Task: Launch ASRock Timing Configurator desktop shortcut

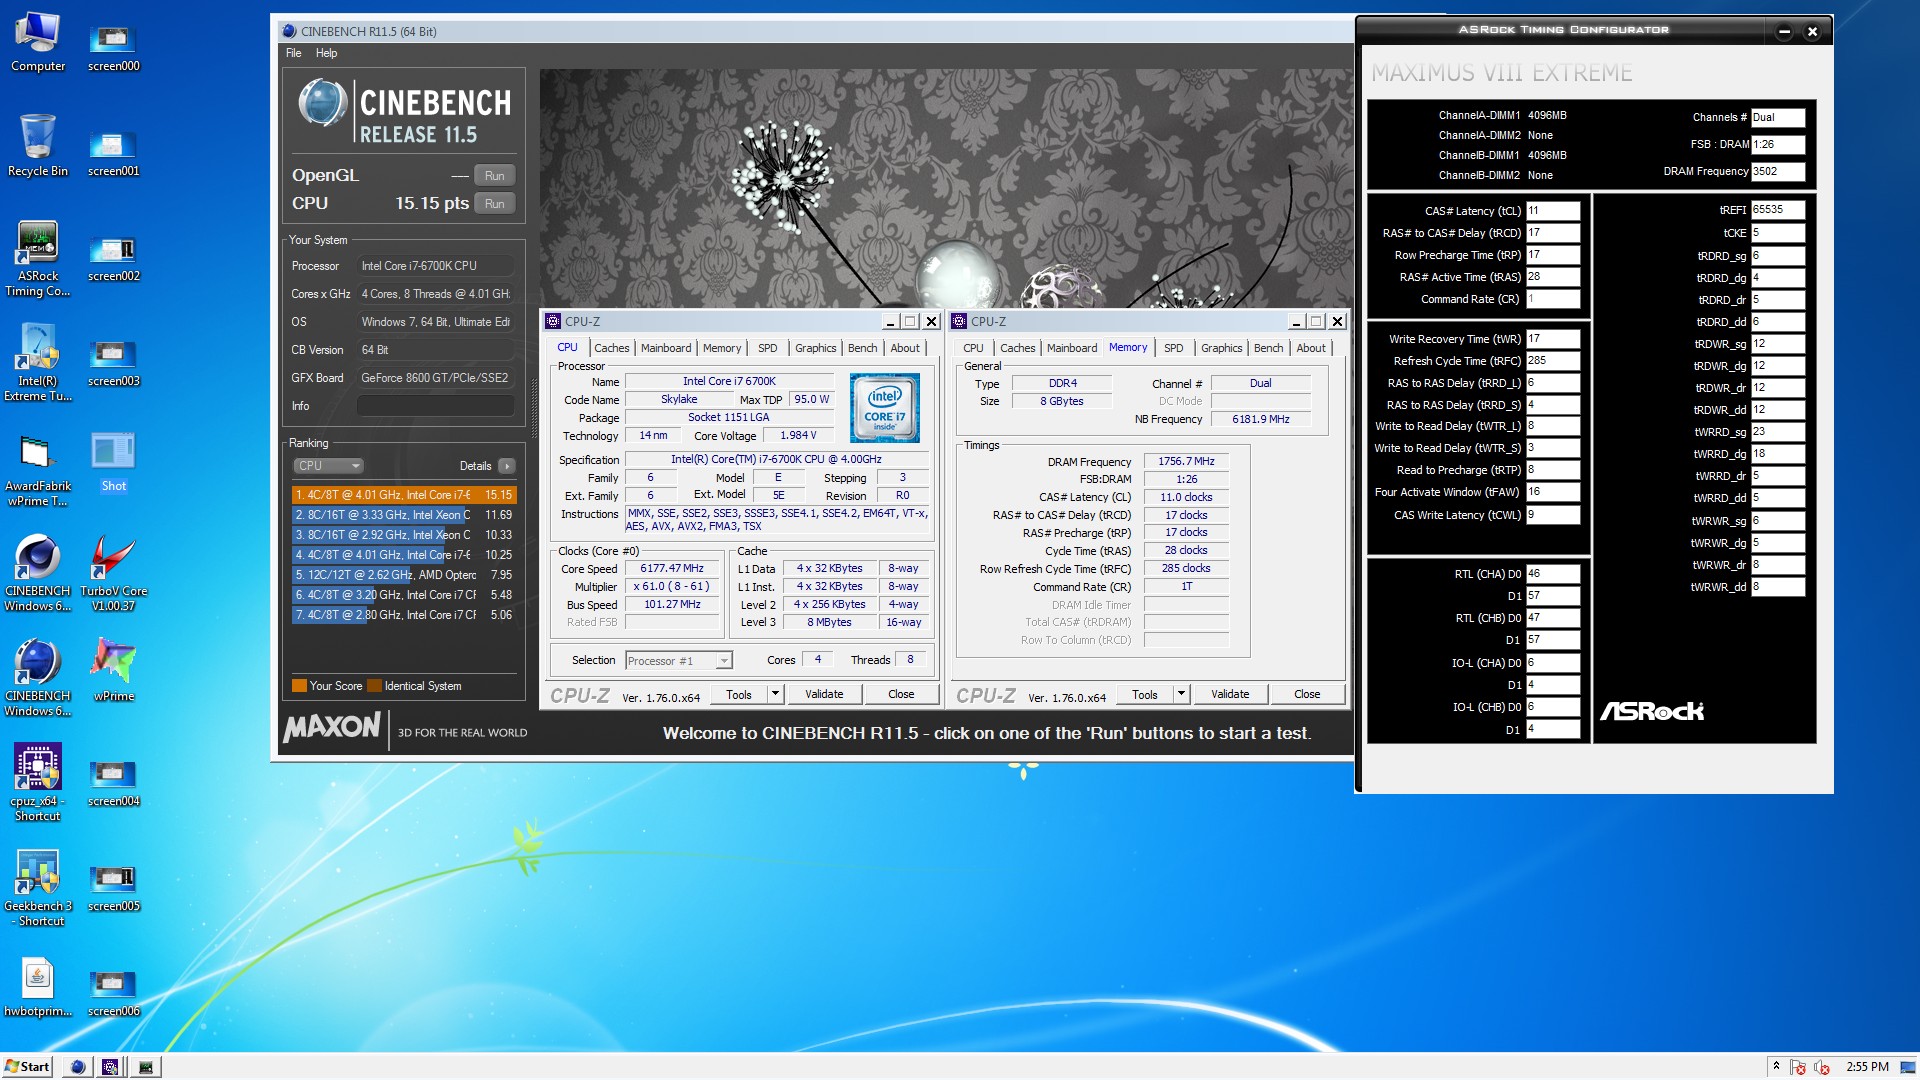Action: (x=38, y=259)
